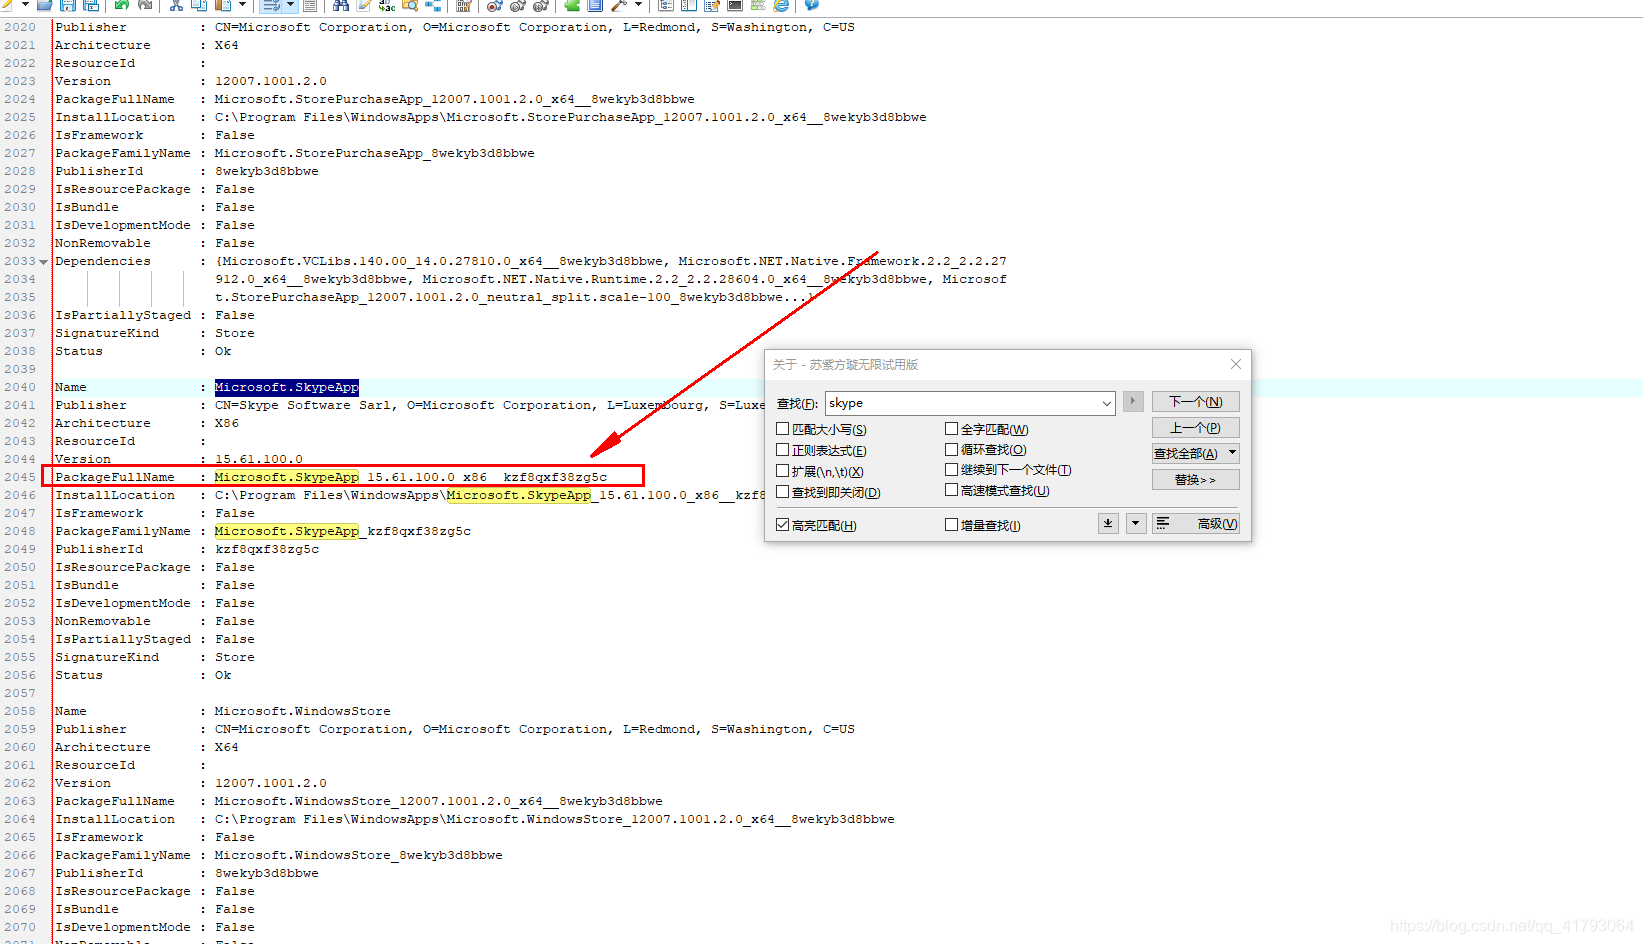Image resolution: width=1643 pixels, height=944 pixels.
Task: Click PackageFullName value on line 2045
Action: click(x=411, y=477)
